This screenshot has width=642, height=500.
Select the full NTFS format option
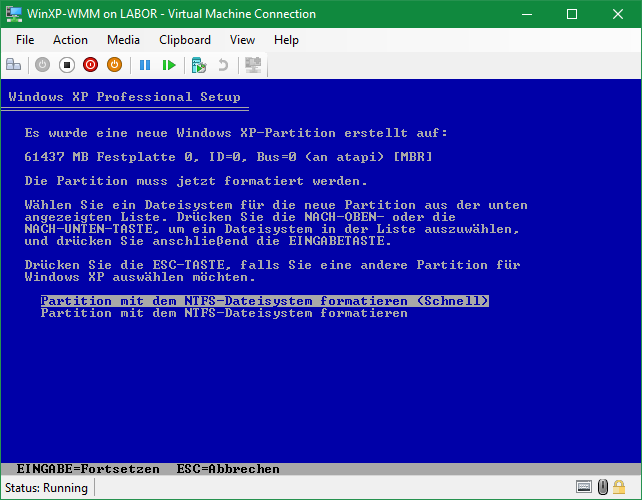(223, 313)
